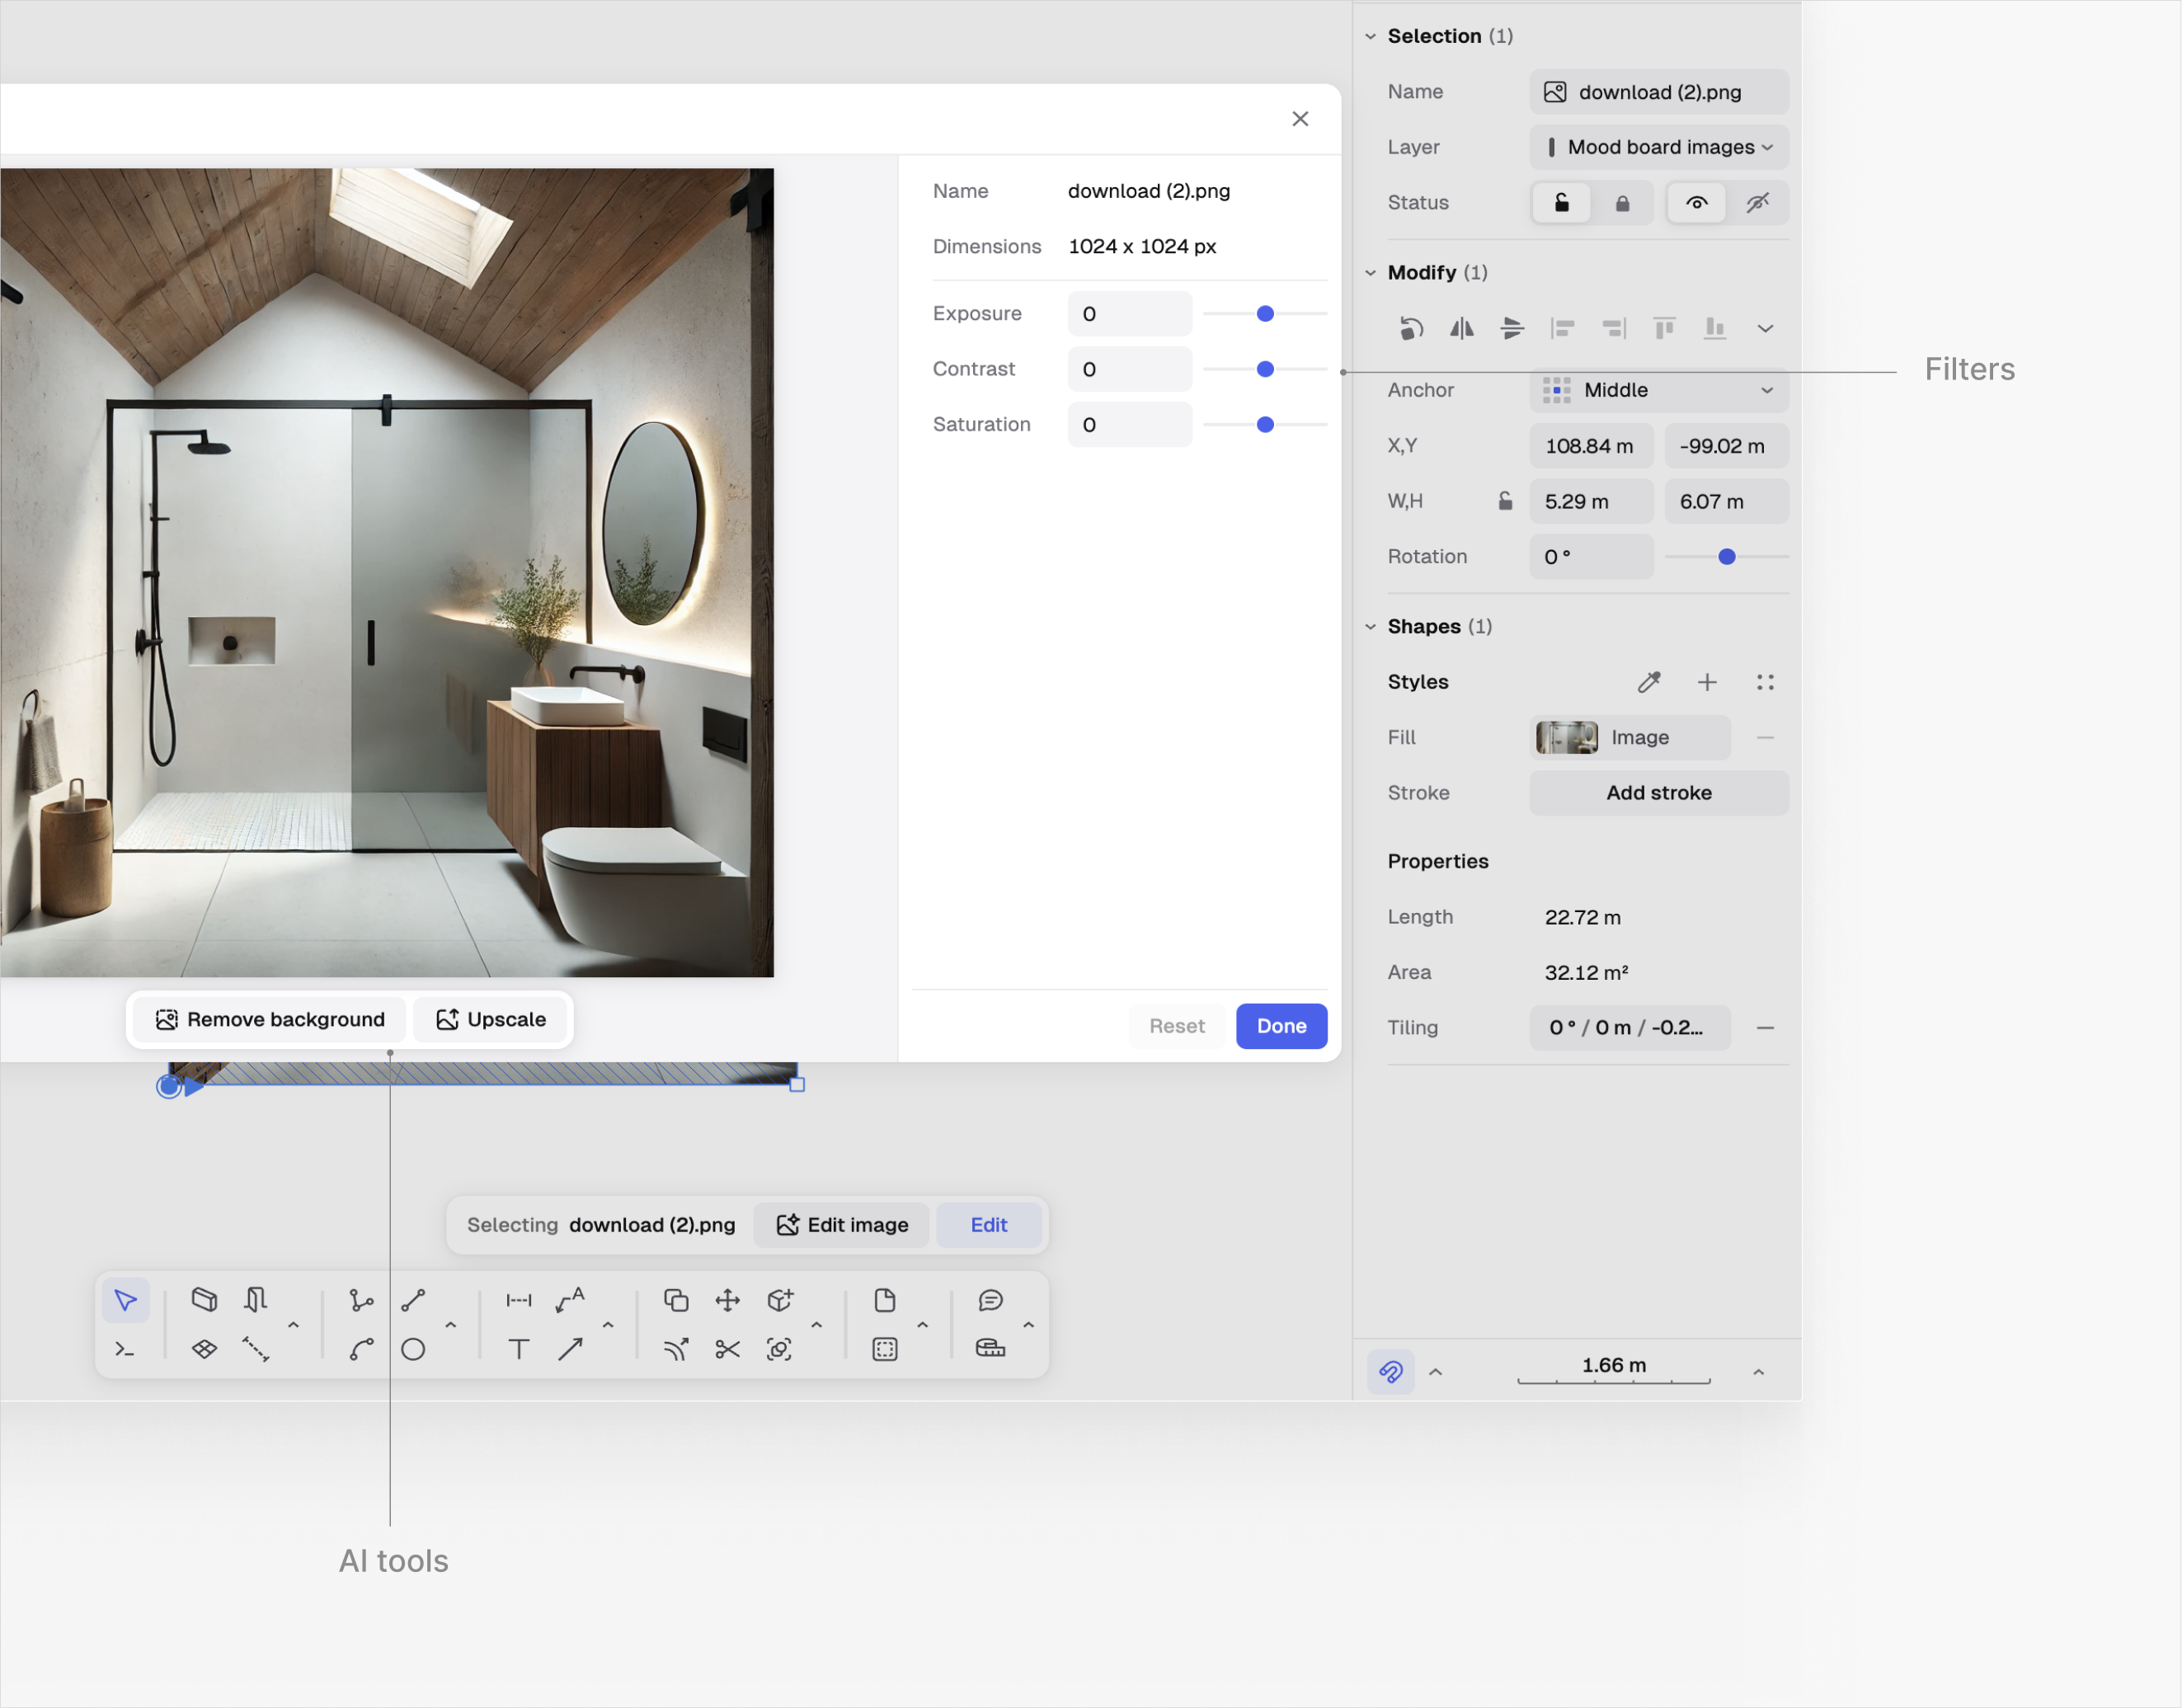Select the arrow pointer tool
Screen dimensions: 2182x1708
tap(126, 1300)
